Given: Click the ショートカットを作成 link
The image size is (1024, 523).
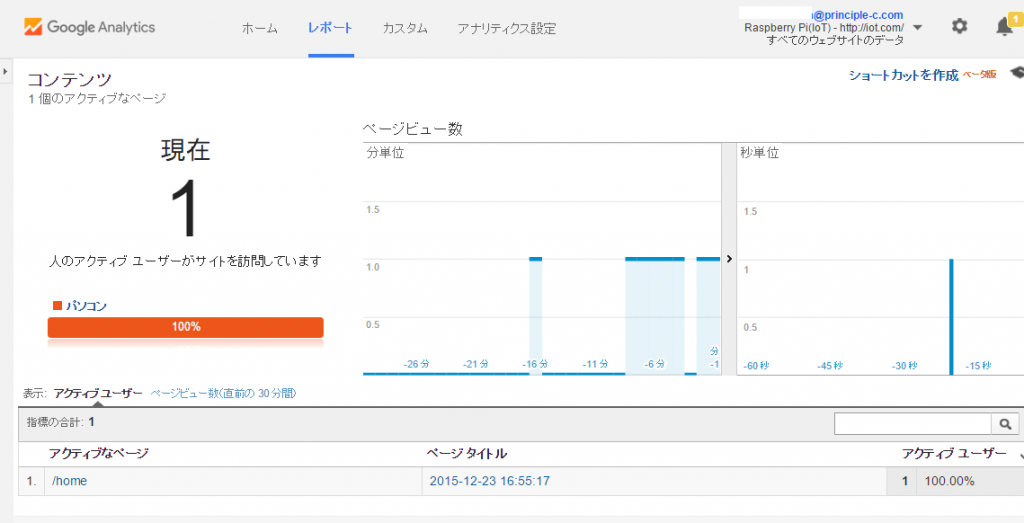Looking at the screenshot, I should point(903,75).
